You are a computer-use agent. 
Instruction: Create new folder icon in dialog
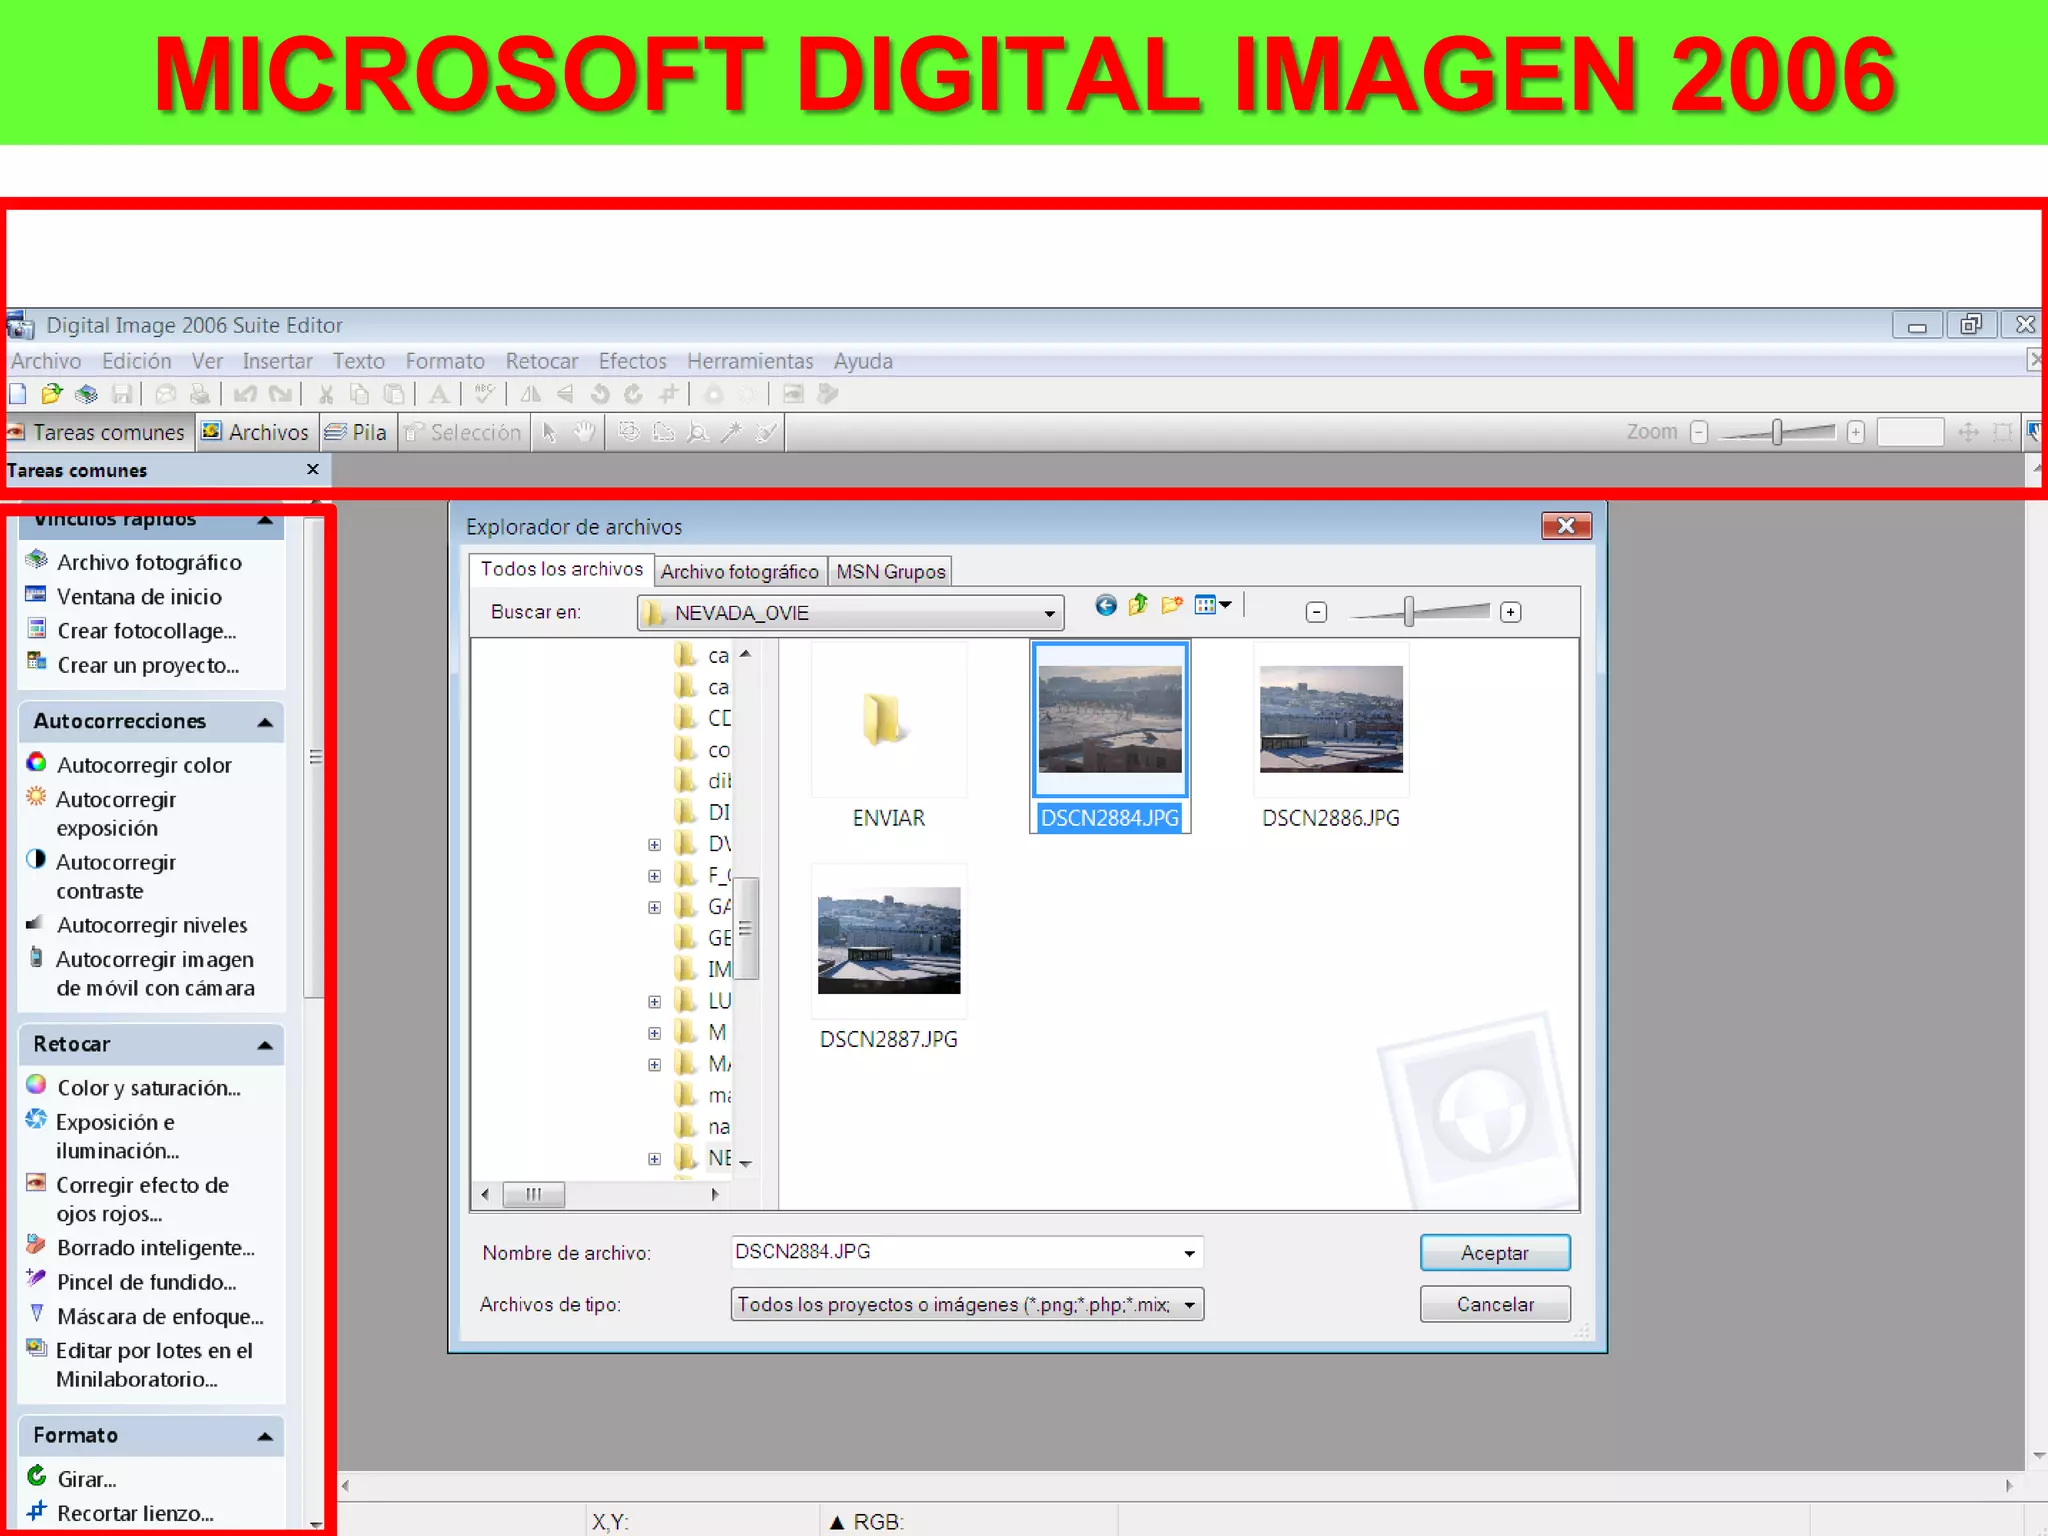point(1172,605)
